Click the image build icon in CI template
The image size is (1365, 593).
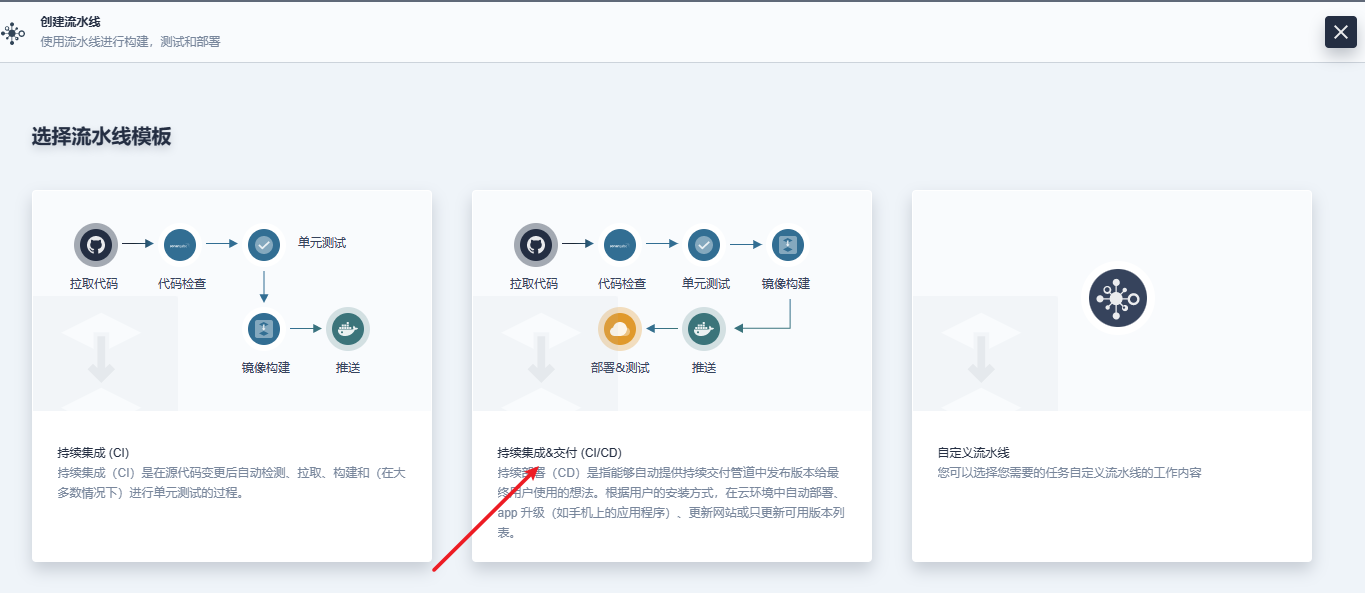coord(264,328)
